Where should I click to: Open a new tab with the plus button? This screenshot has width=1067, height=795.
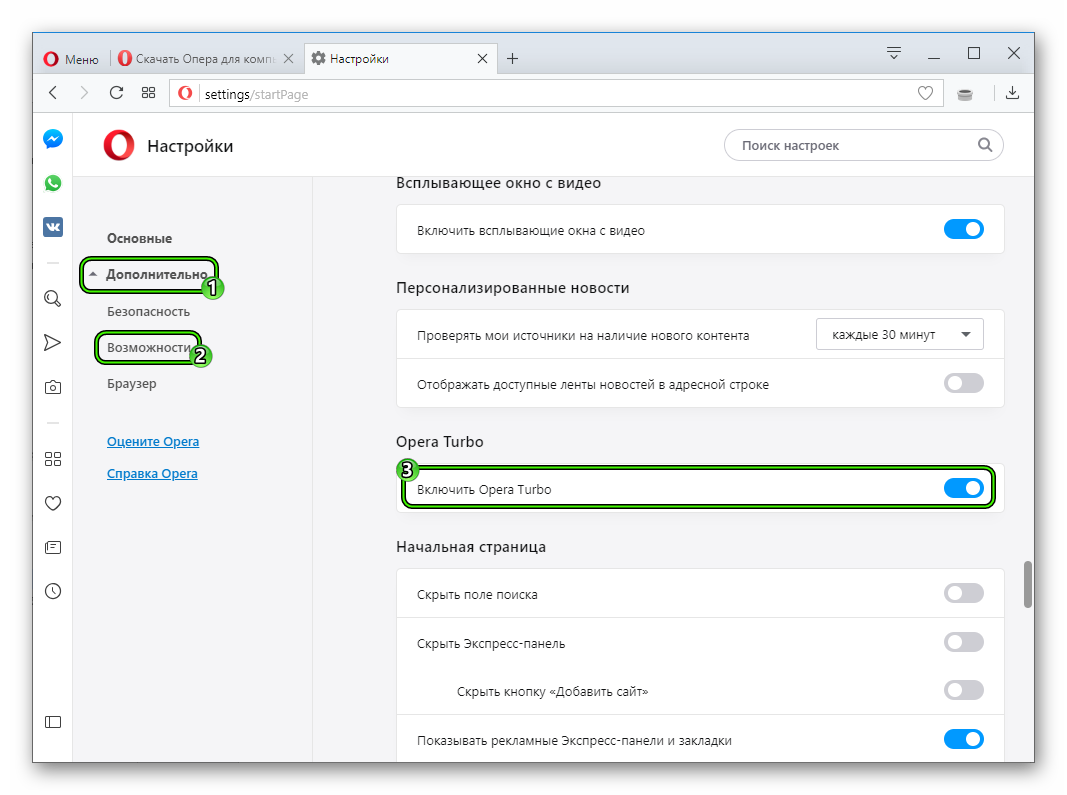(512, 59)
